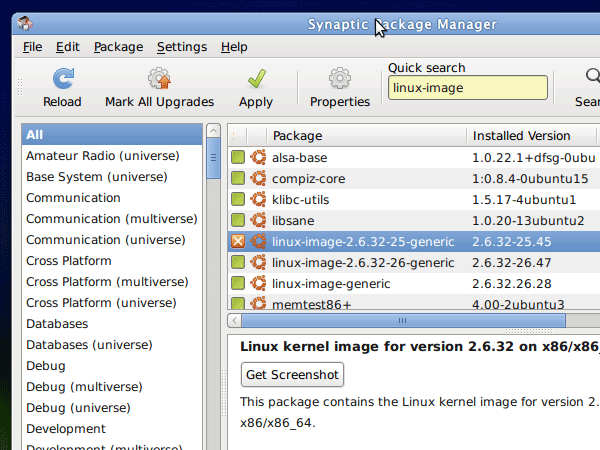Select the Cross Platform category

112,261
